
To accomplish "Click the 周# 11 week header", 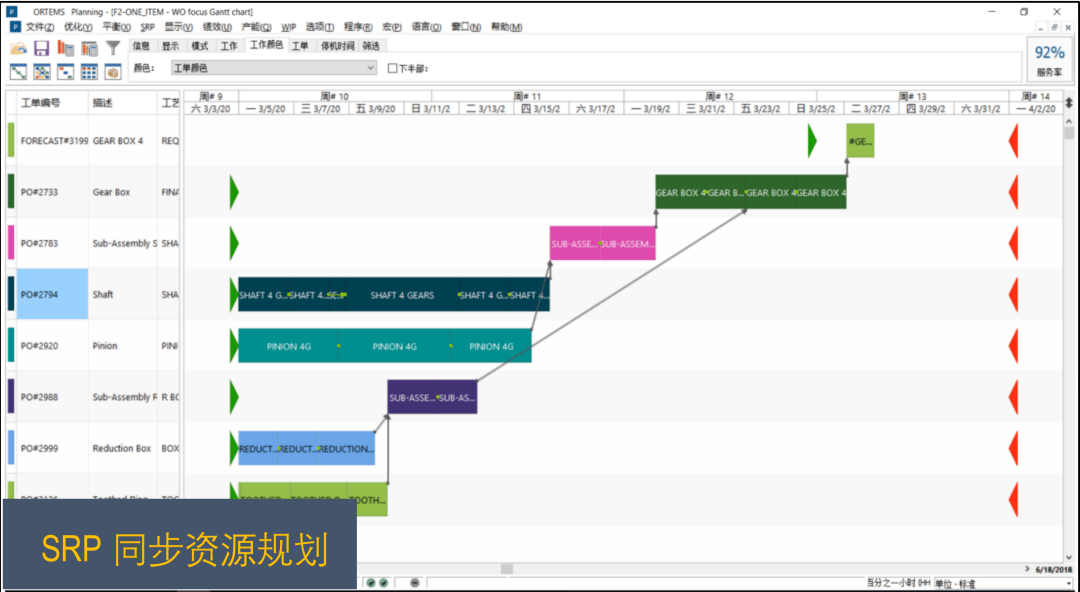I will pos(527,96).
